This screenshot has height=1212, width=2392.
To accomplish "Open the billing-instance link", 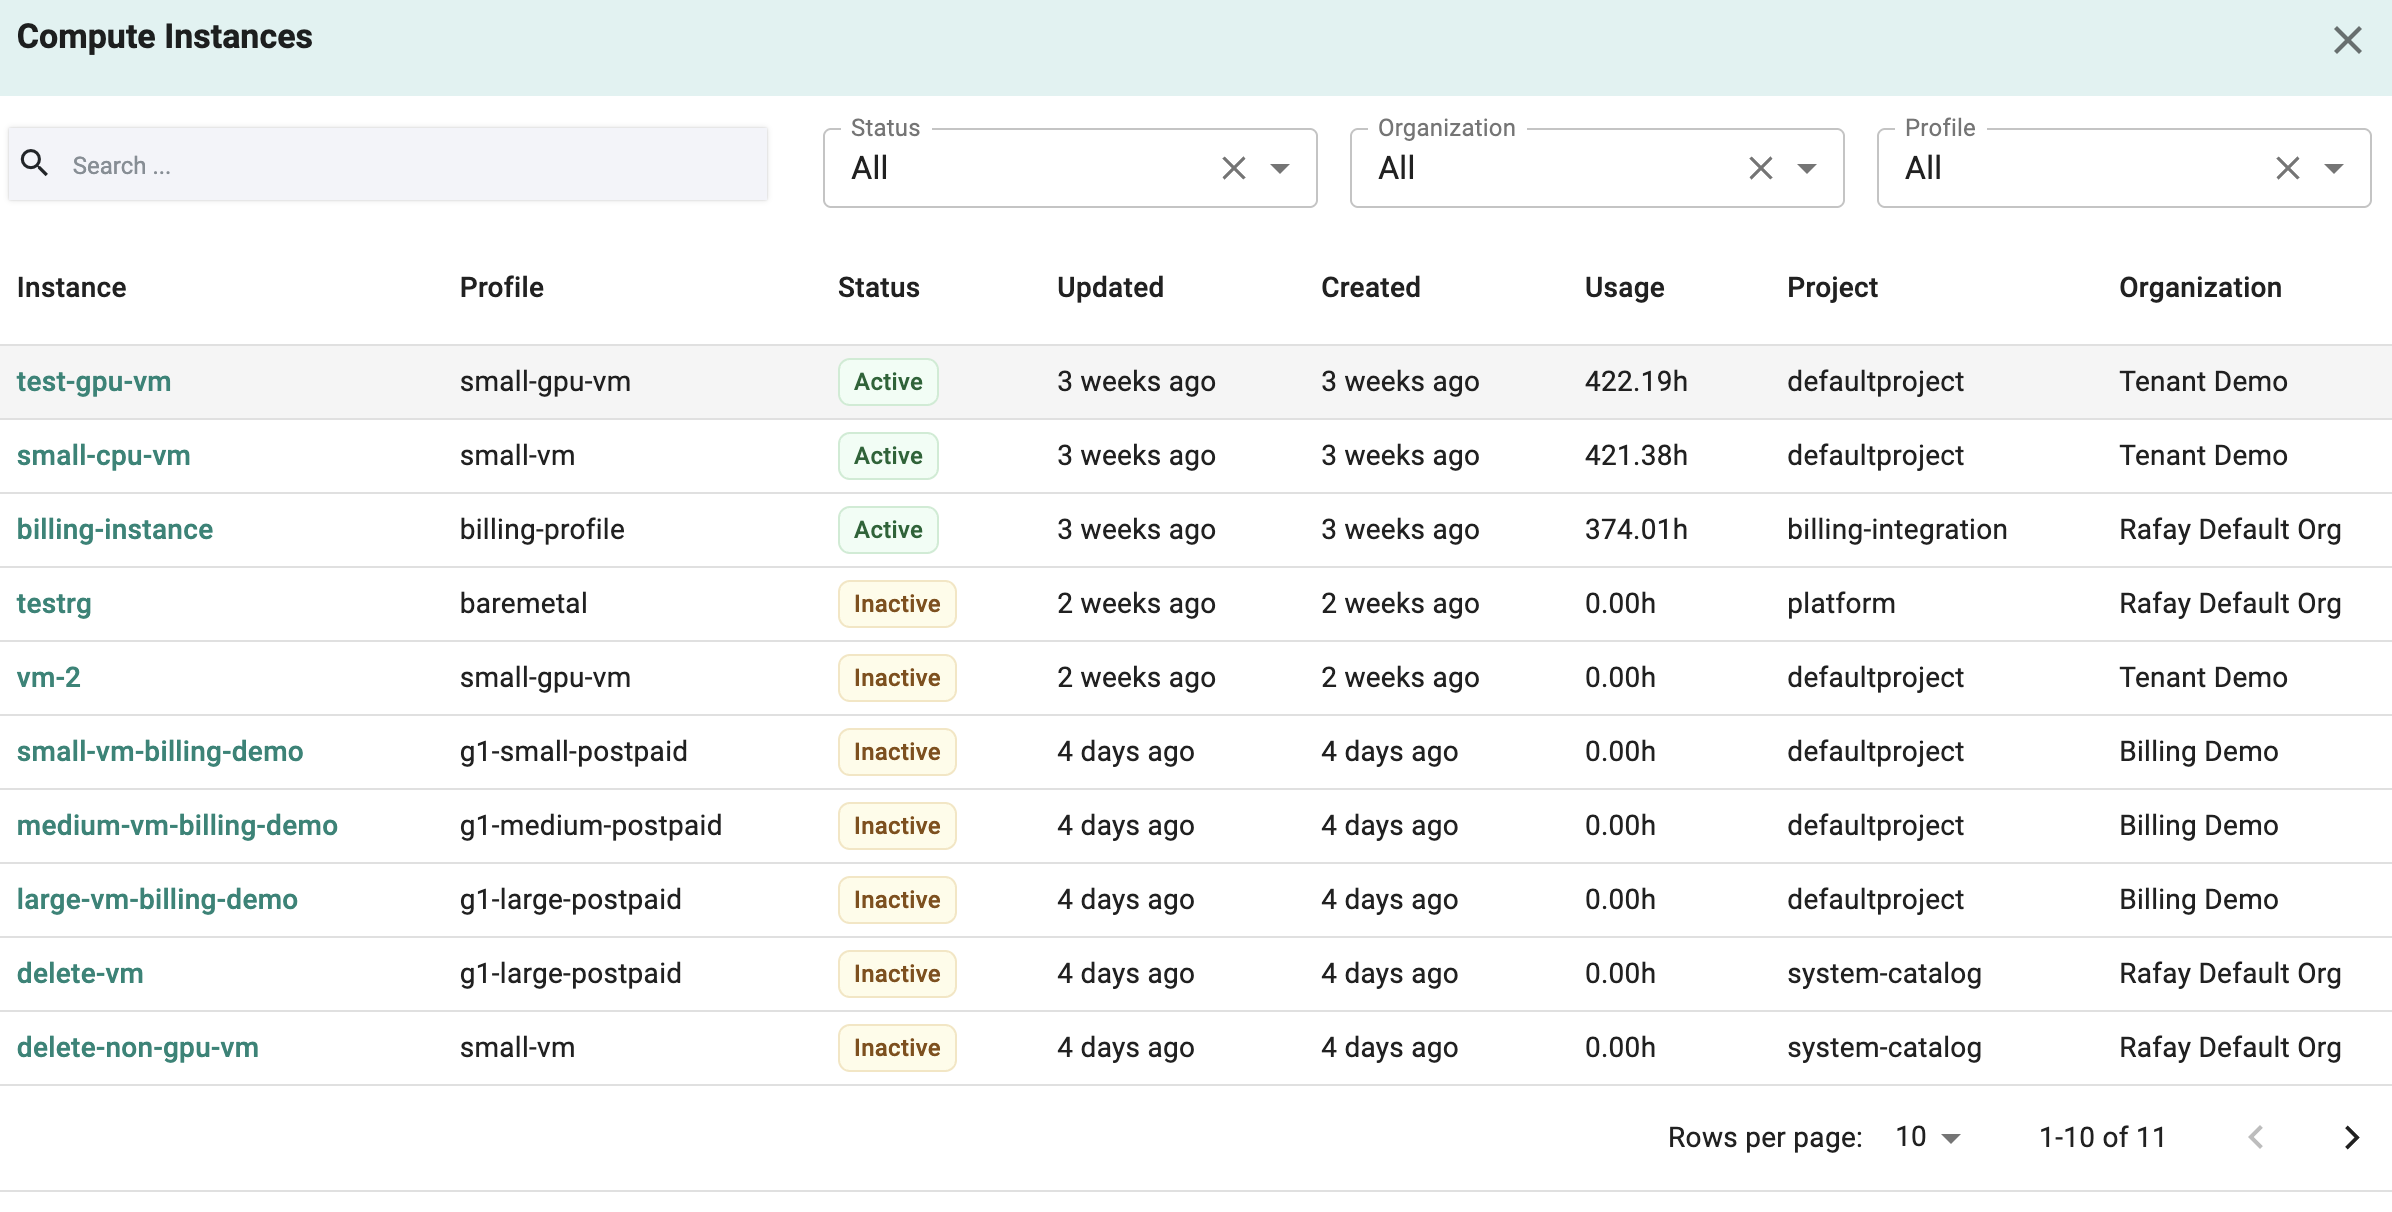I will coord(115,529).
